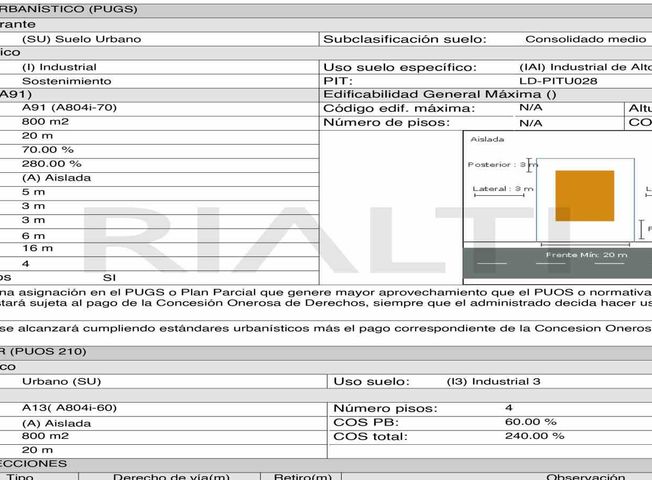Select the 'PIT:' label

[338, 81]
